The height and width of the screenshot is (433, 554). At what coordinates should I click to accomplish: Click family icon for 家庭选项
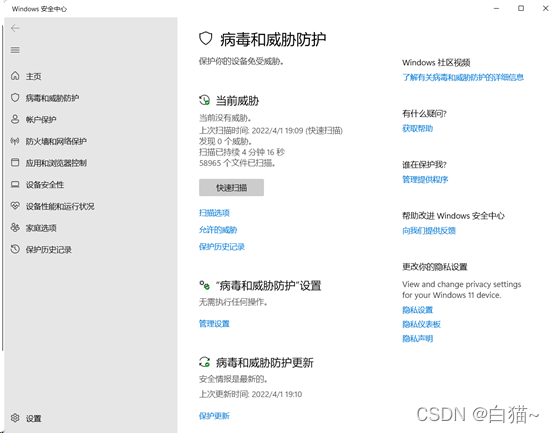coord(15,227)
